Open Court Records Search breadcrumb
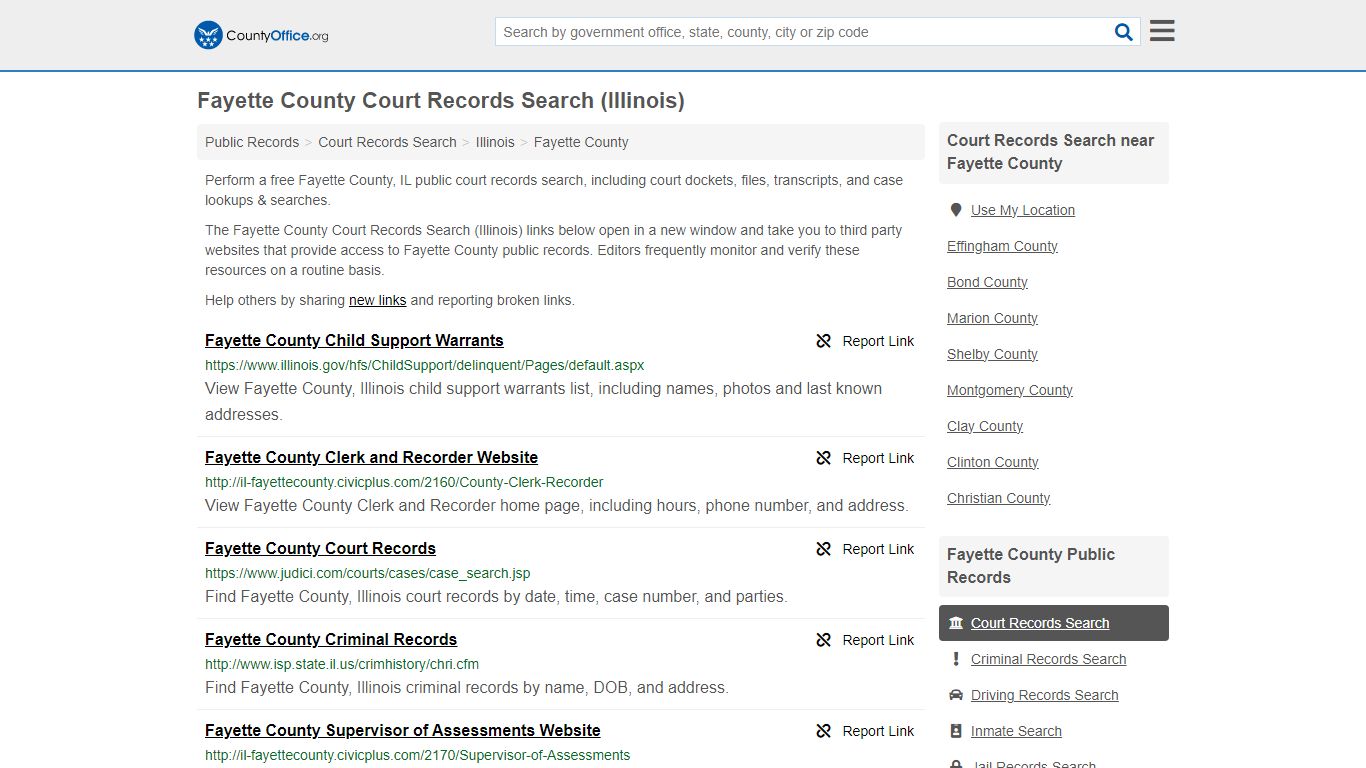 coord(387,142)
